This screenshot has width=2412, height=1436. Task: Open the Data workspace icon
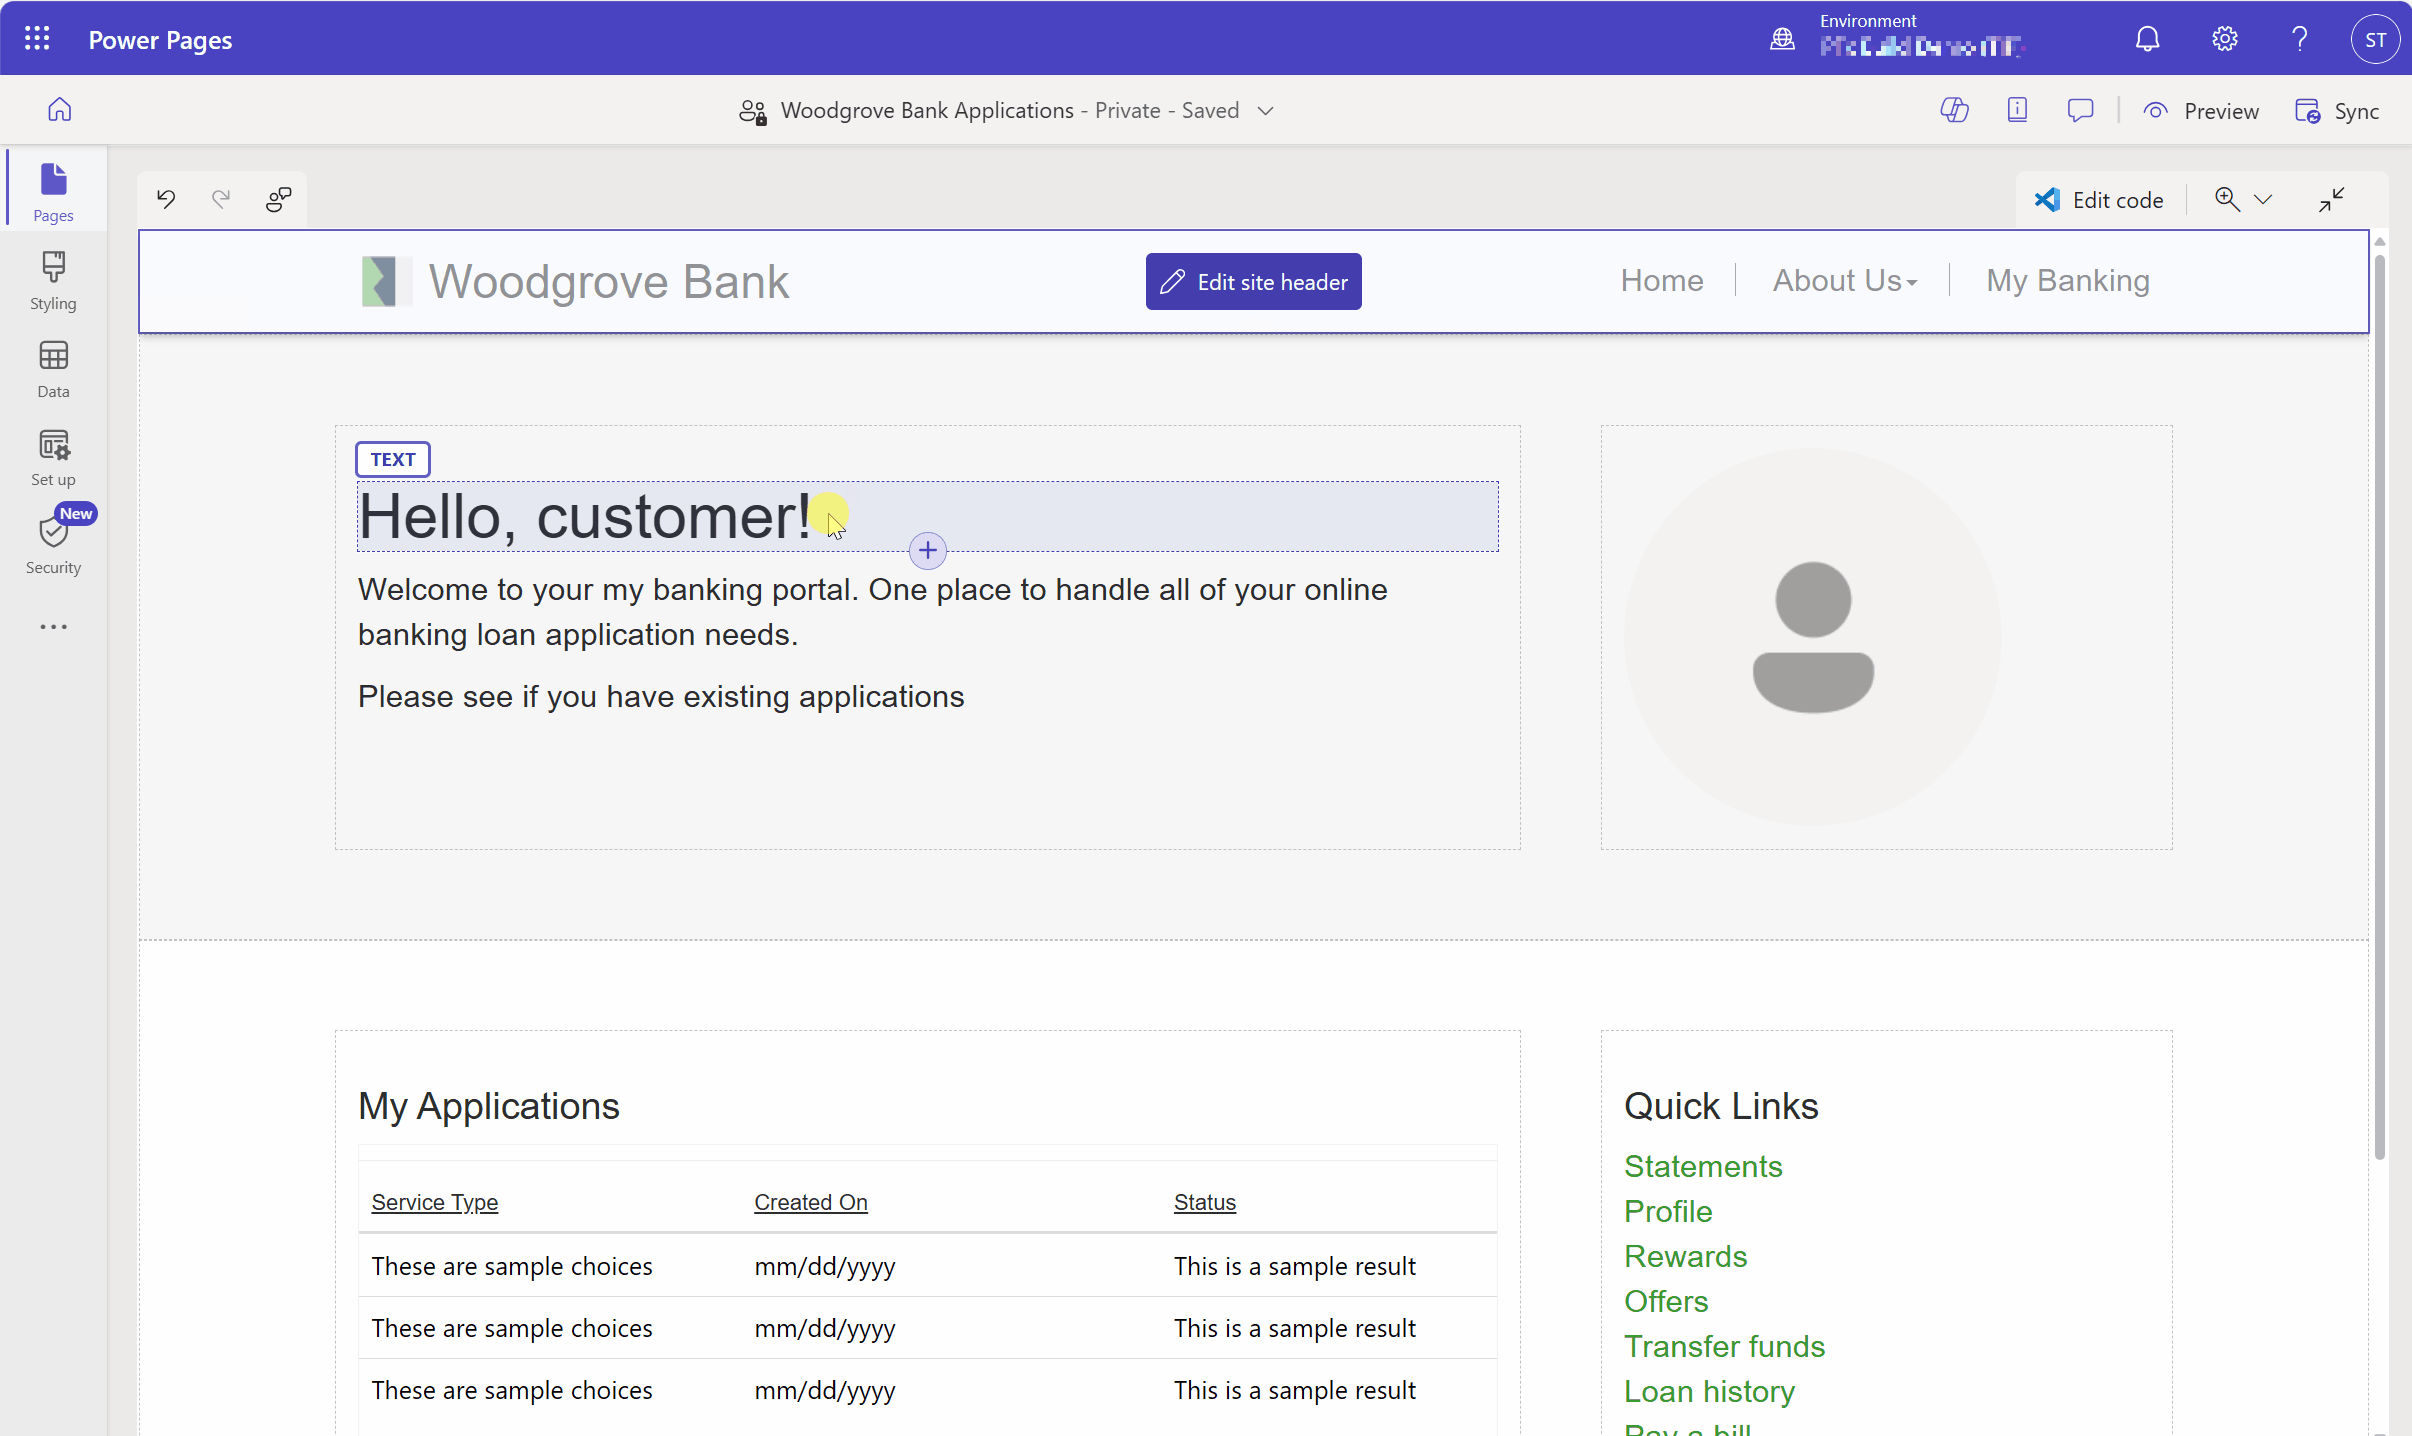[53, 368]
